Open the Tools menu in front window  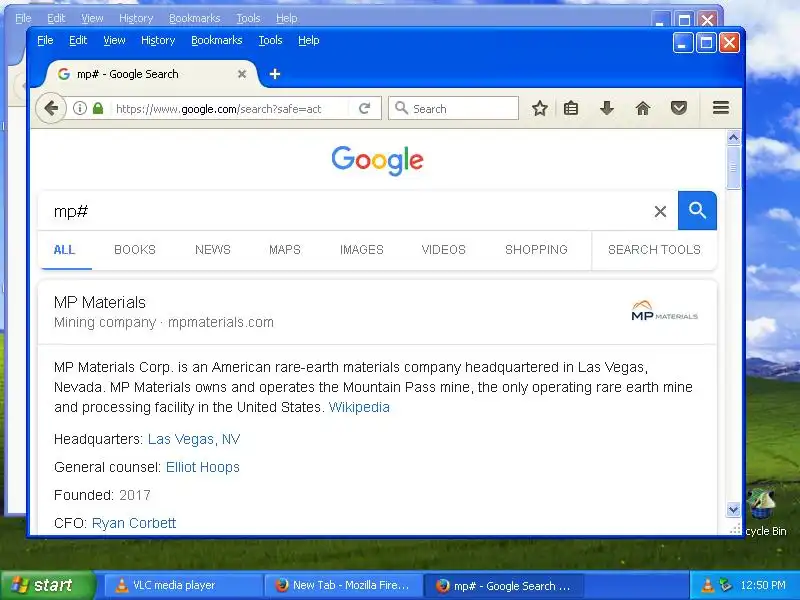click(x=270, y=40)
